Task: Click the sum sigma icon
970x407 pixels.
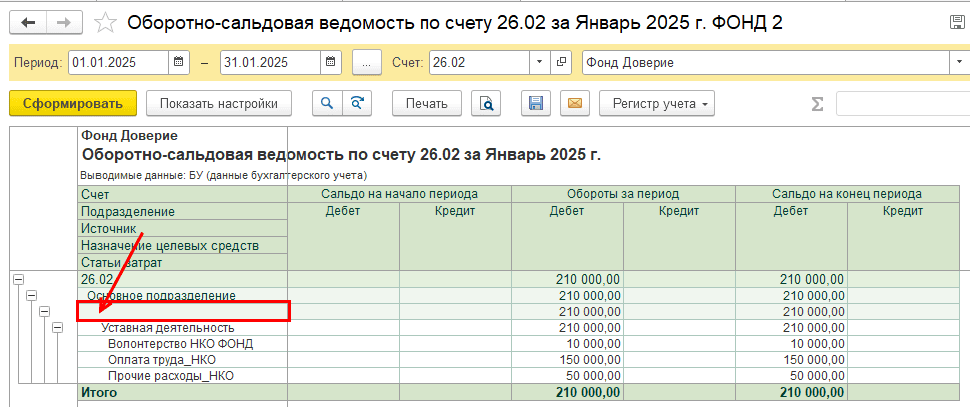Action: [817, 104]
